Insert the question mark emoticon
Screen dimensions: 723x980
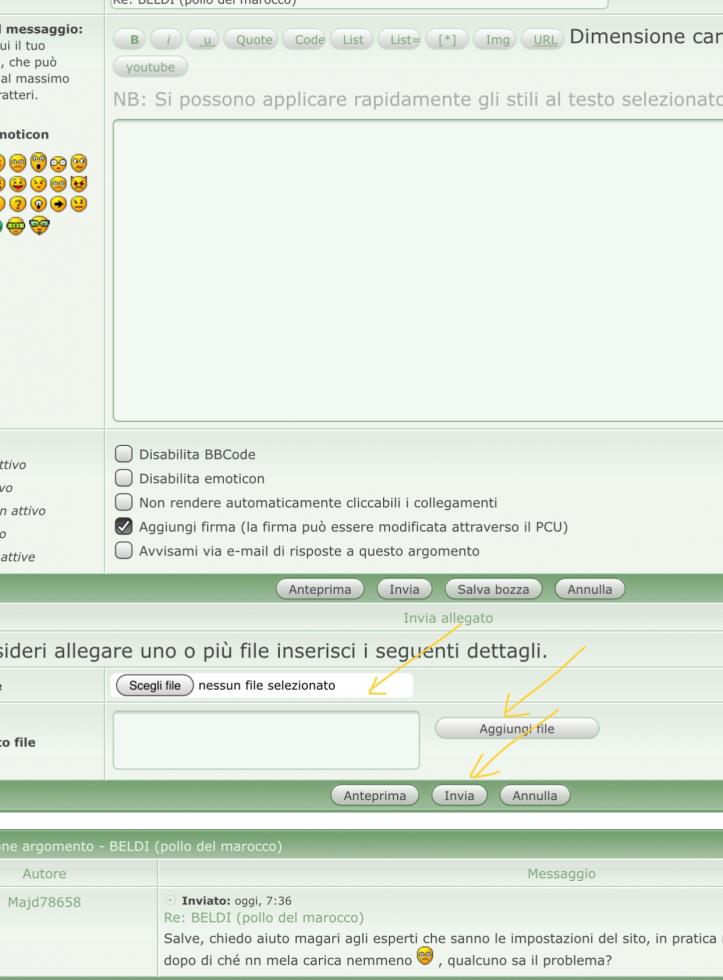coord(18,204)
